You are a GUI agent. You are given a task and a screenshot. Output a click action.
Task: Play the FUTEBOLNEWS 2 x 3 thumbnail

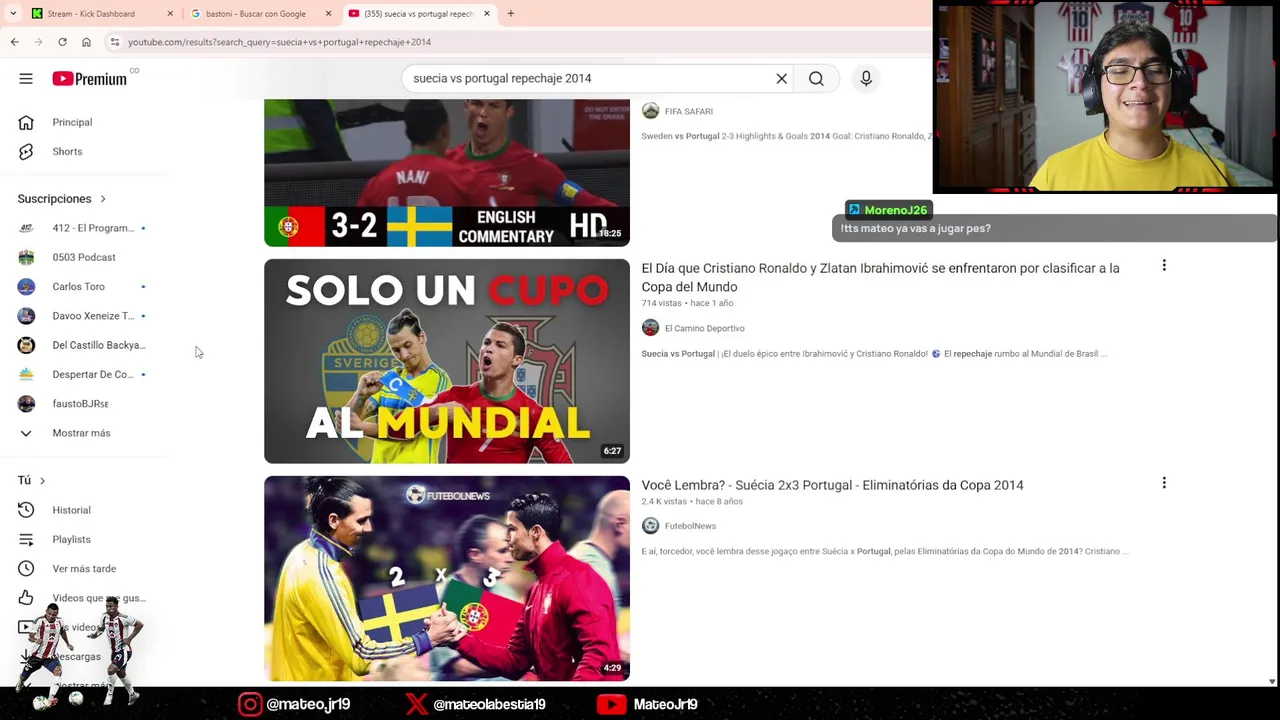(447, 578)
